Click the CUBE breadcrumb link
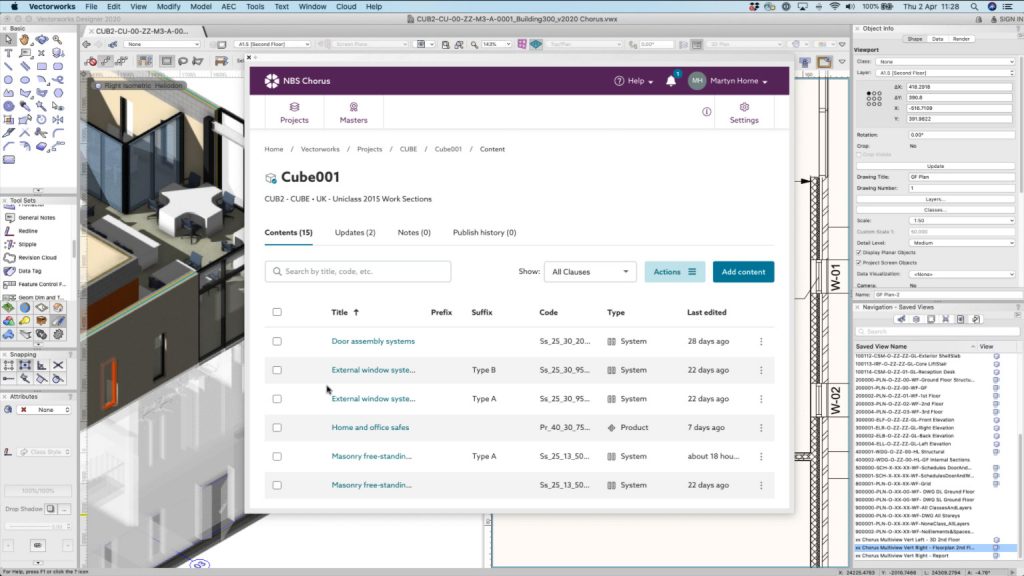Image resolution: width=1024 pixels, height=576 pixels. point(408,149)
